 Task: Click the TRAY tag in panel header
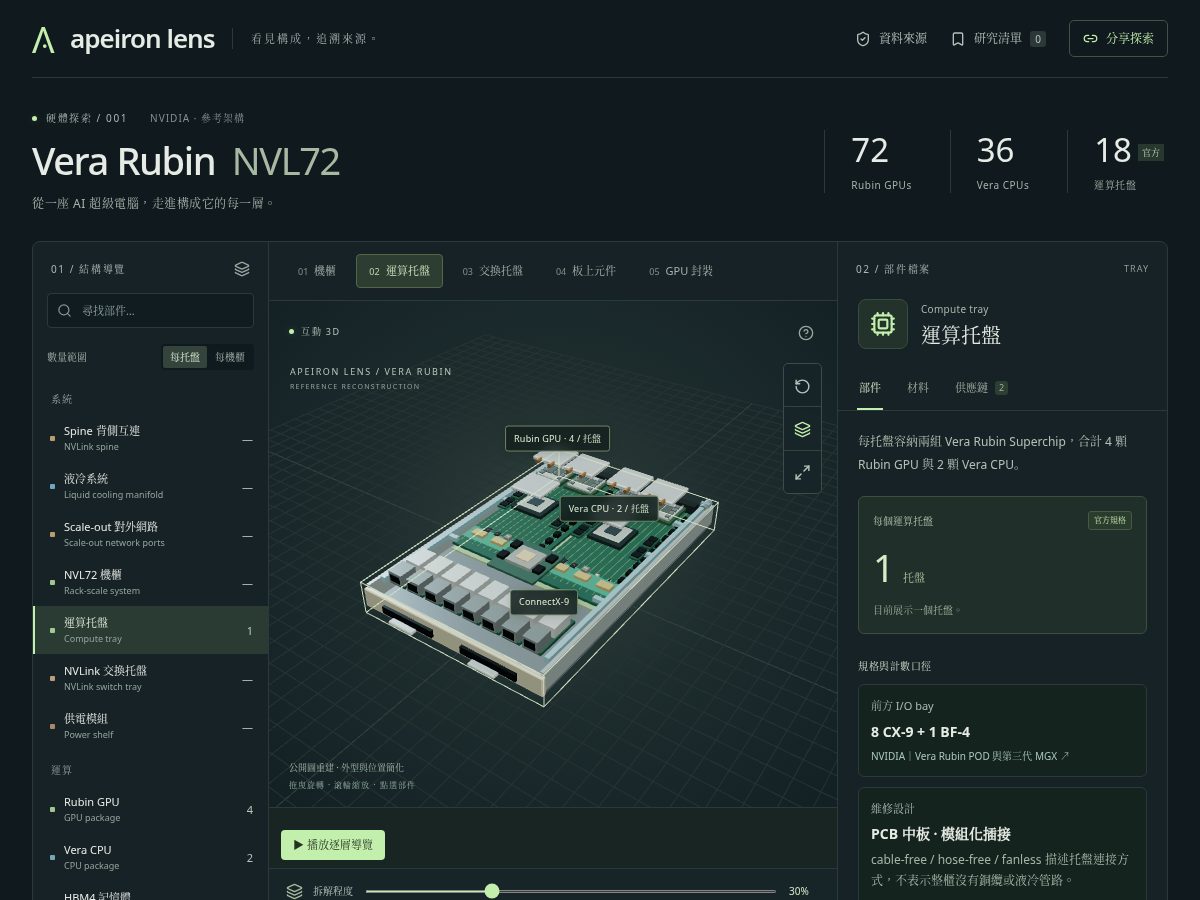(x=1136, y=269)
